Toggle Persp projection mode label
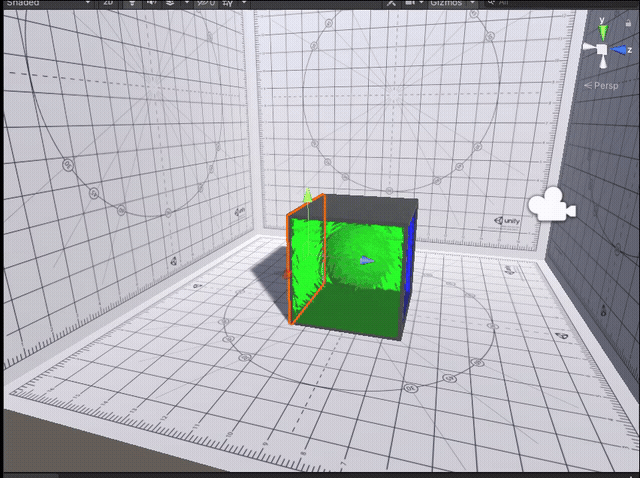Image resolution: width=640 pixels, height=478 pixels. 601,86
